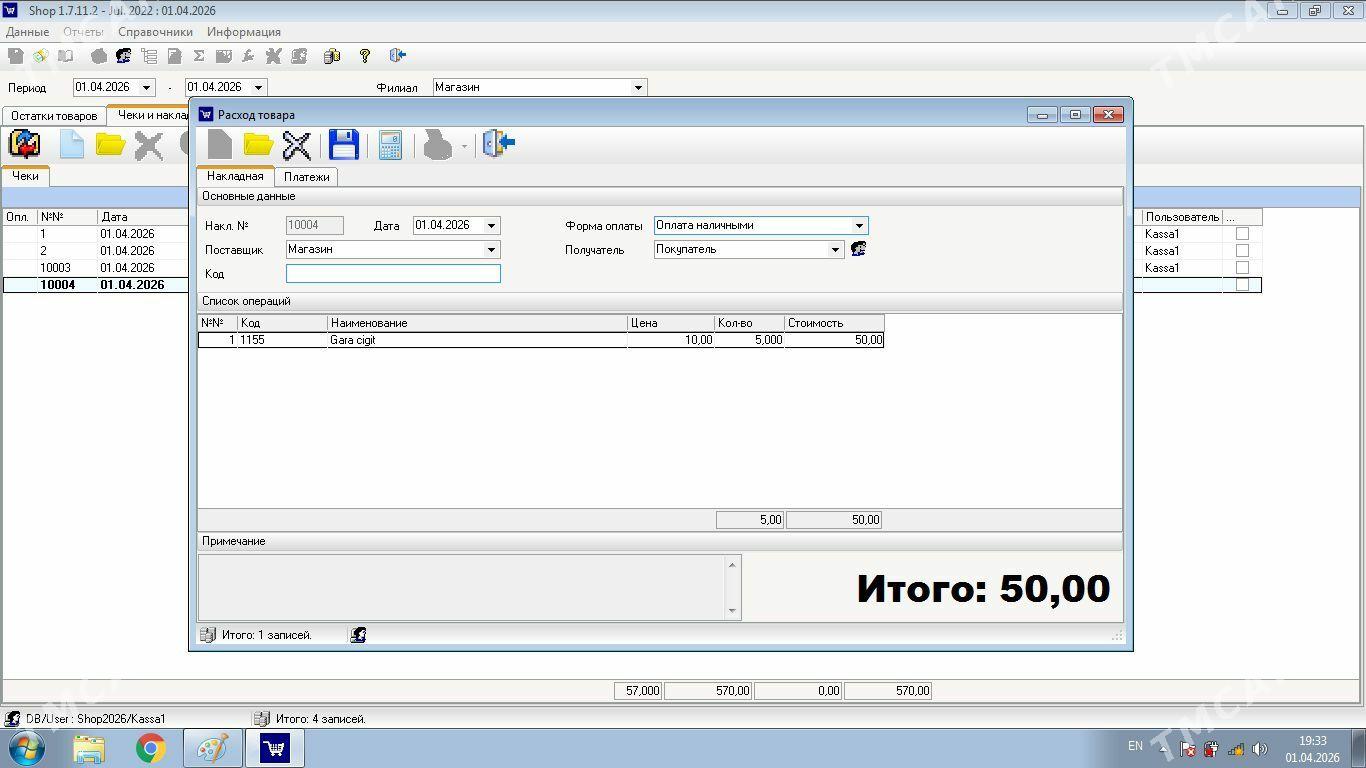Expand the Поставщик dropdown
Viewport: 1366px width, 768px height.
pos(491,250)
